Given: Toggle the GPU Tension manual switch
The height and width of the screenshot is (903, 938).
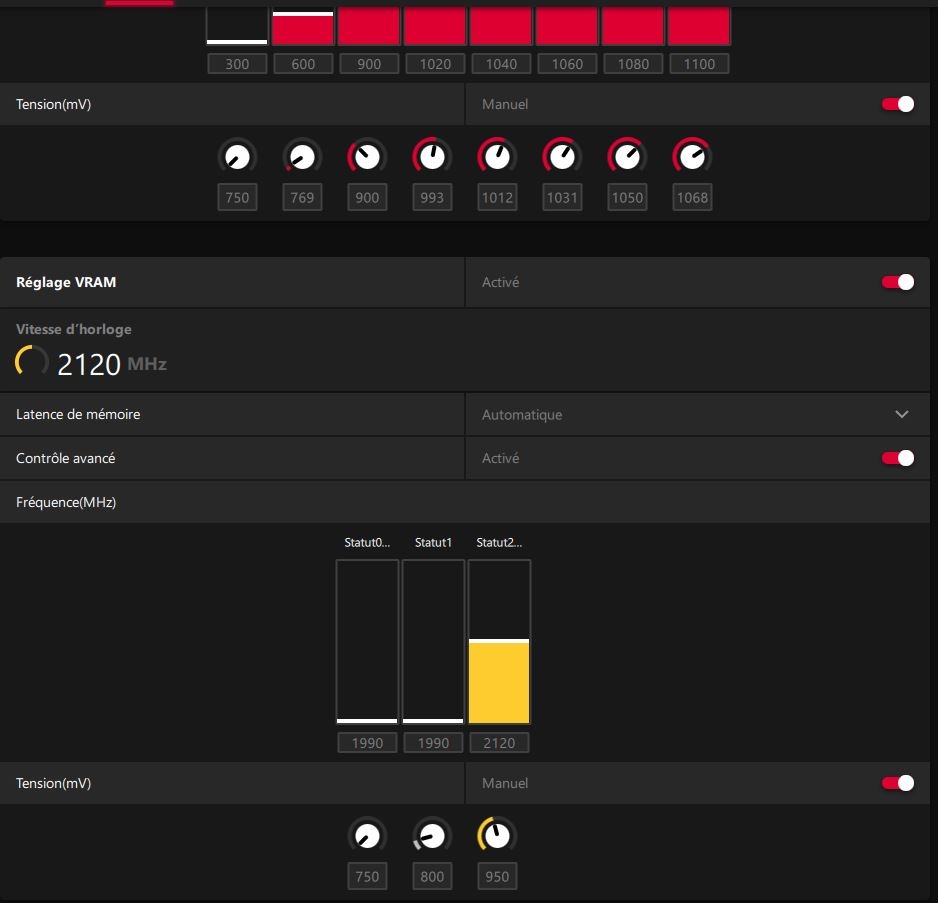Looking at the screenshot, I should [x=897, y=104].
